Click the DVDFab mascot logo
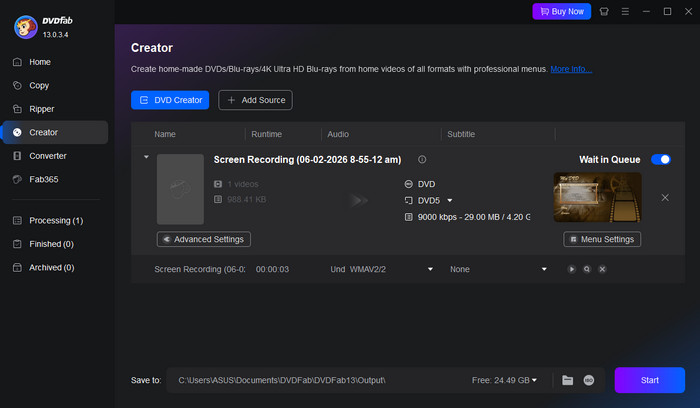The width and height of the screenshot is (700, 408). pyautogui.click(x=25, y=27)
